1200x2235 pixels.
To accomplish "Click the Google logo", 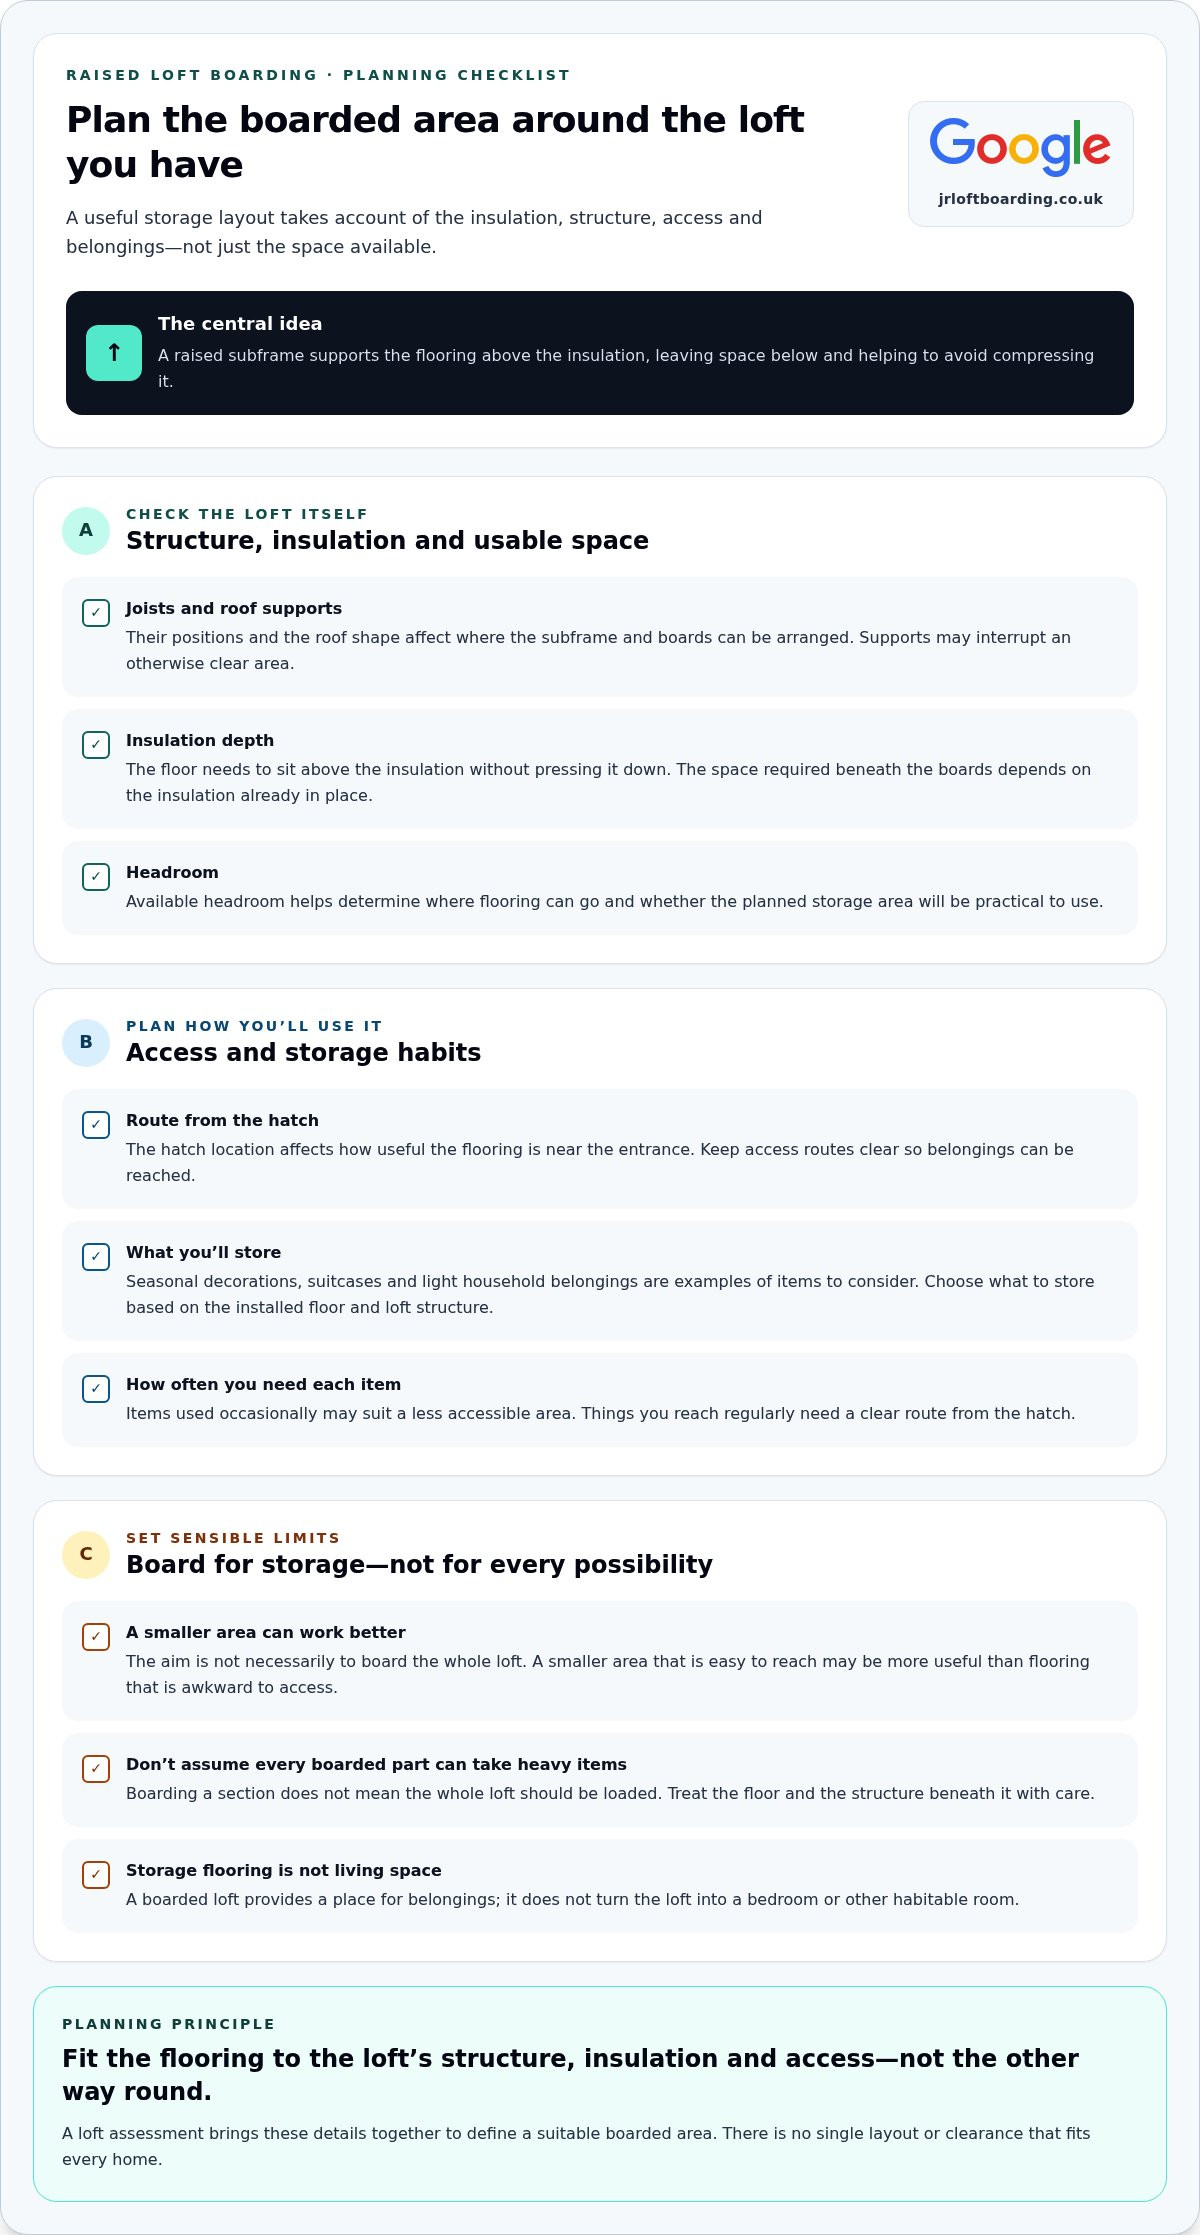I will point(1020,147).
